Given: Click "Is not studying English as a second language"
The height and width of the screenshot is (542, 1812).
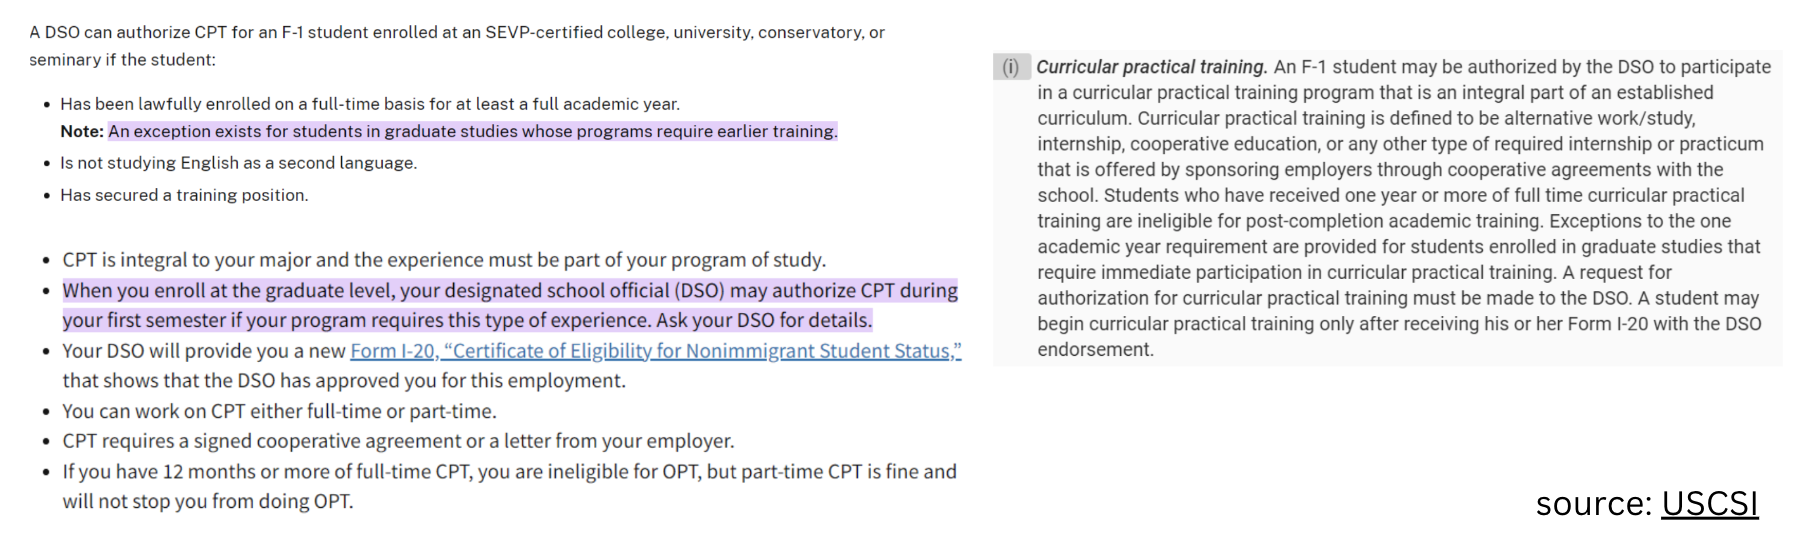Looking at the screenshot, I should tap(238, 163).
